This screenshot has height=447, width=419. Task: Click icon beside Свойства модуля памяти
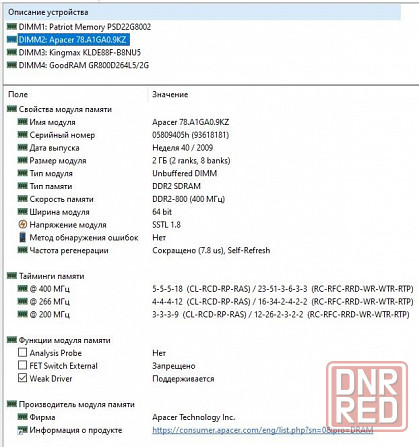pyautogui.click(x=12, y=109)
